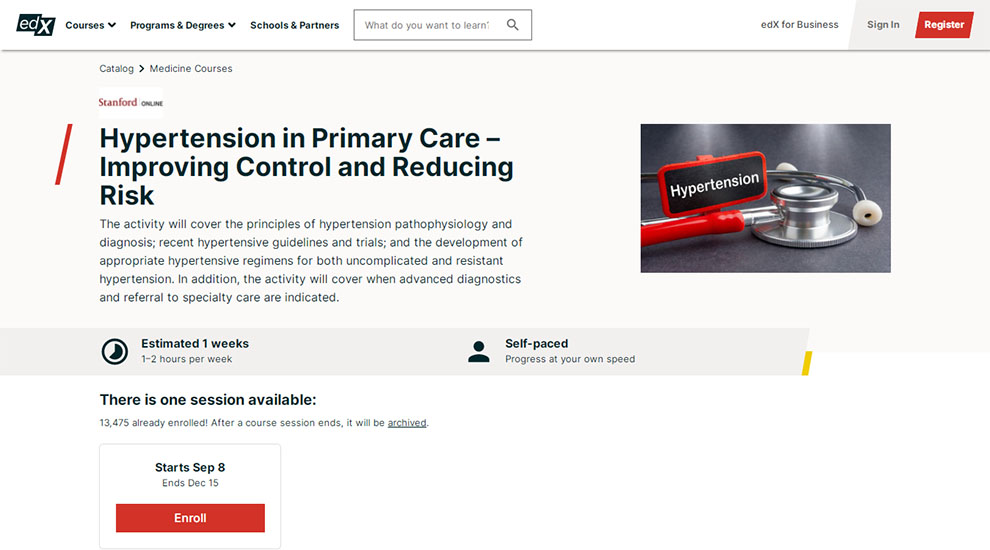Open Medicine Courses breadcrumb link
The image size is (990, 550).
coord(191,69)
